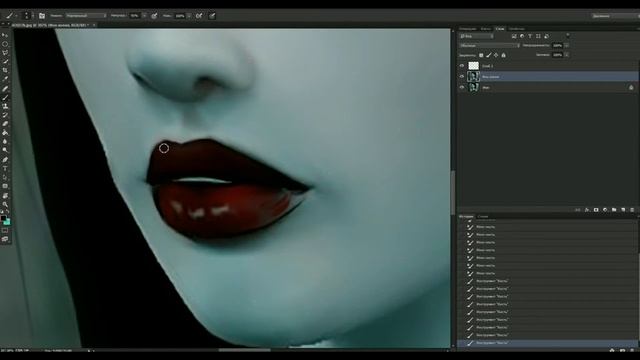Screen dimensions: 640x360
Task: Create a new layer button
Action: 623,210
